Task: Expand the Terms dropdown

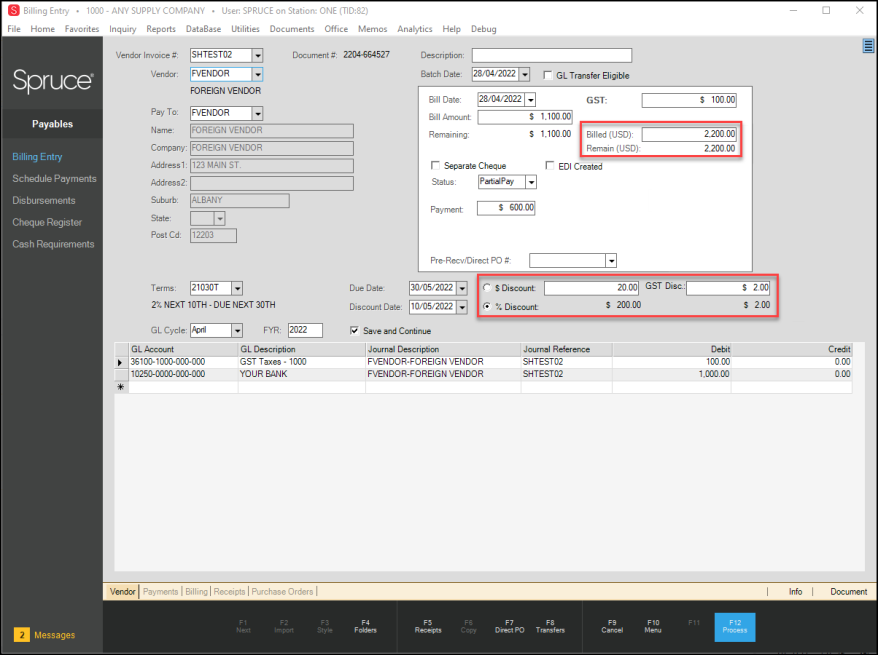Action: pyautogui.click(x=237, y=288)
